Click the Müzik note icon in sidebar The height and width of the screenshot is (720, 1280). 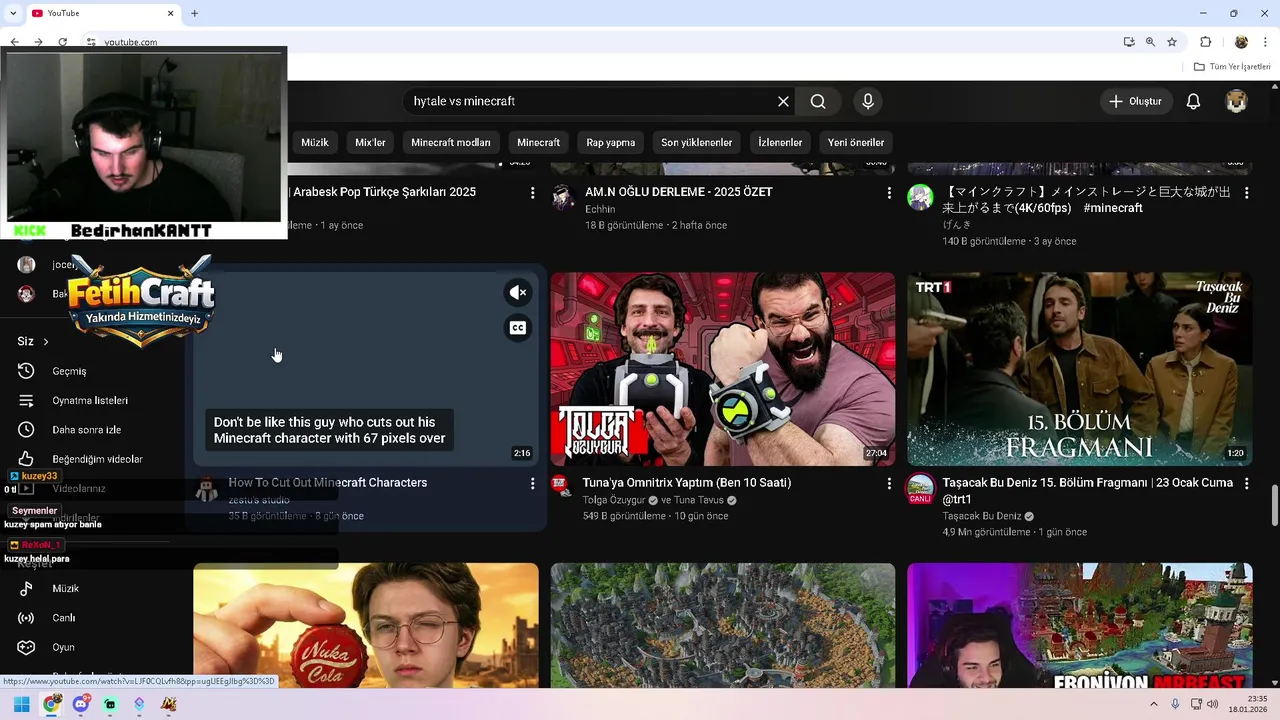[26, 588]
